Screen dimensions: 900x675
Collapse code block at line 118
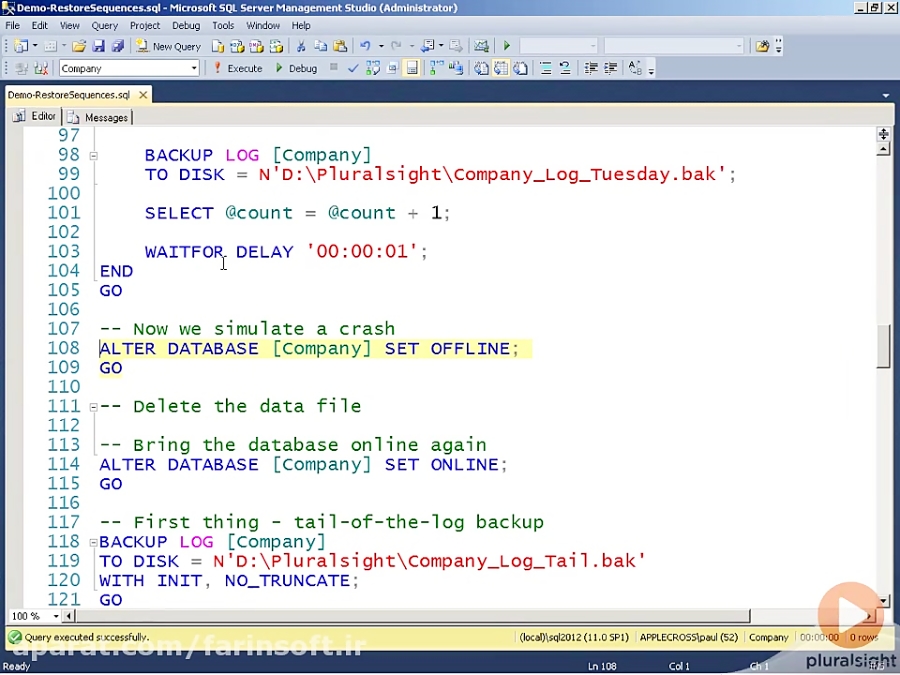point(93,541)
